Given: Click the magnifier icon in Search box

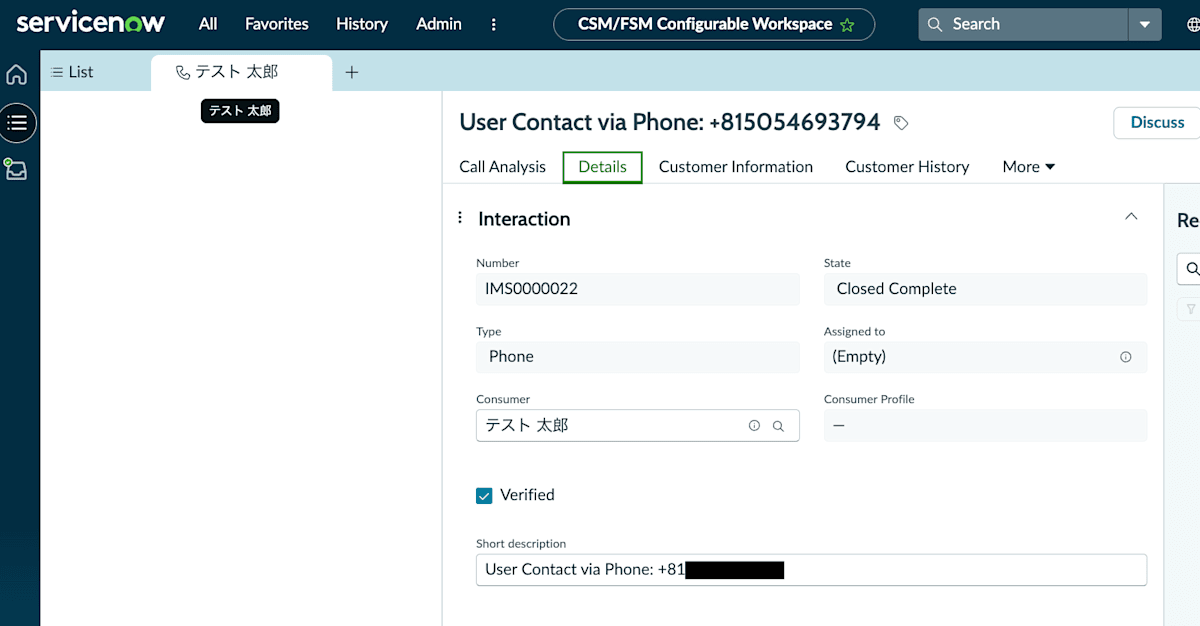Looking at the screenshot, I should 935,24.
